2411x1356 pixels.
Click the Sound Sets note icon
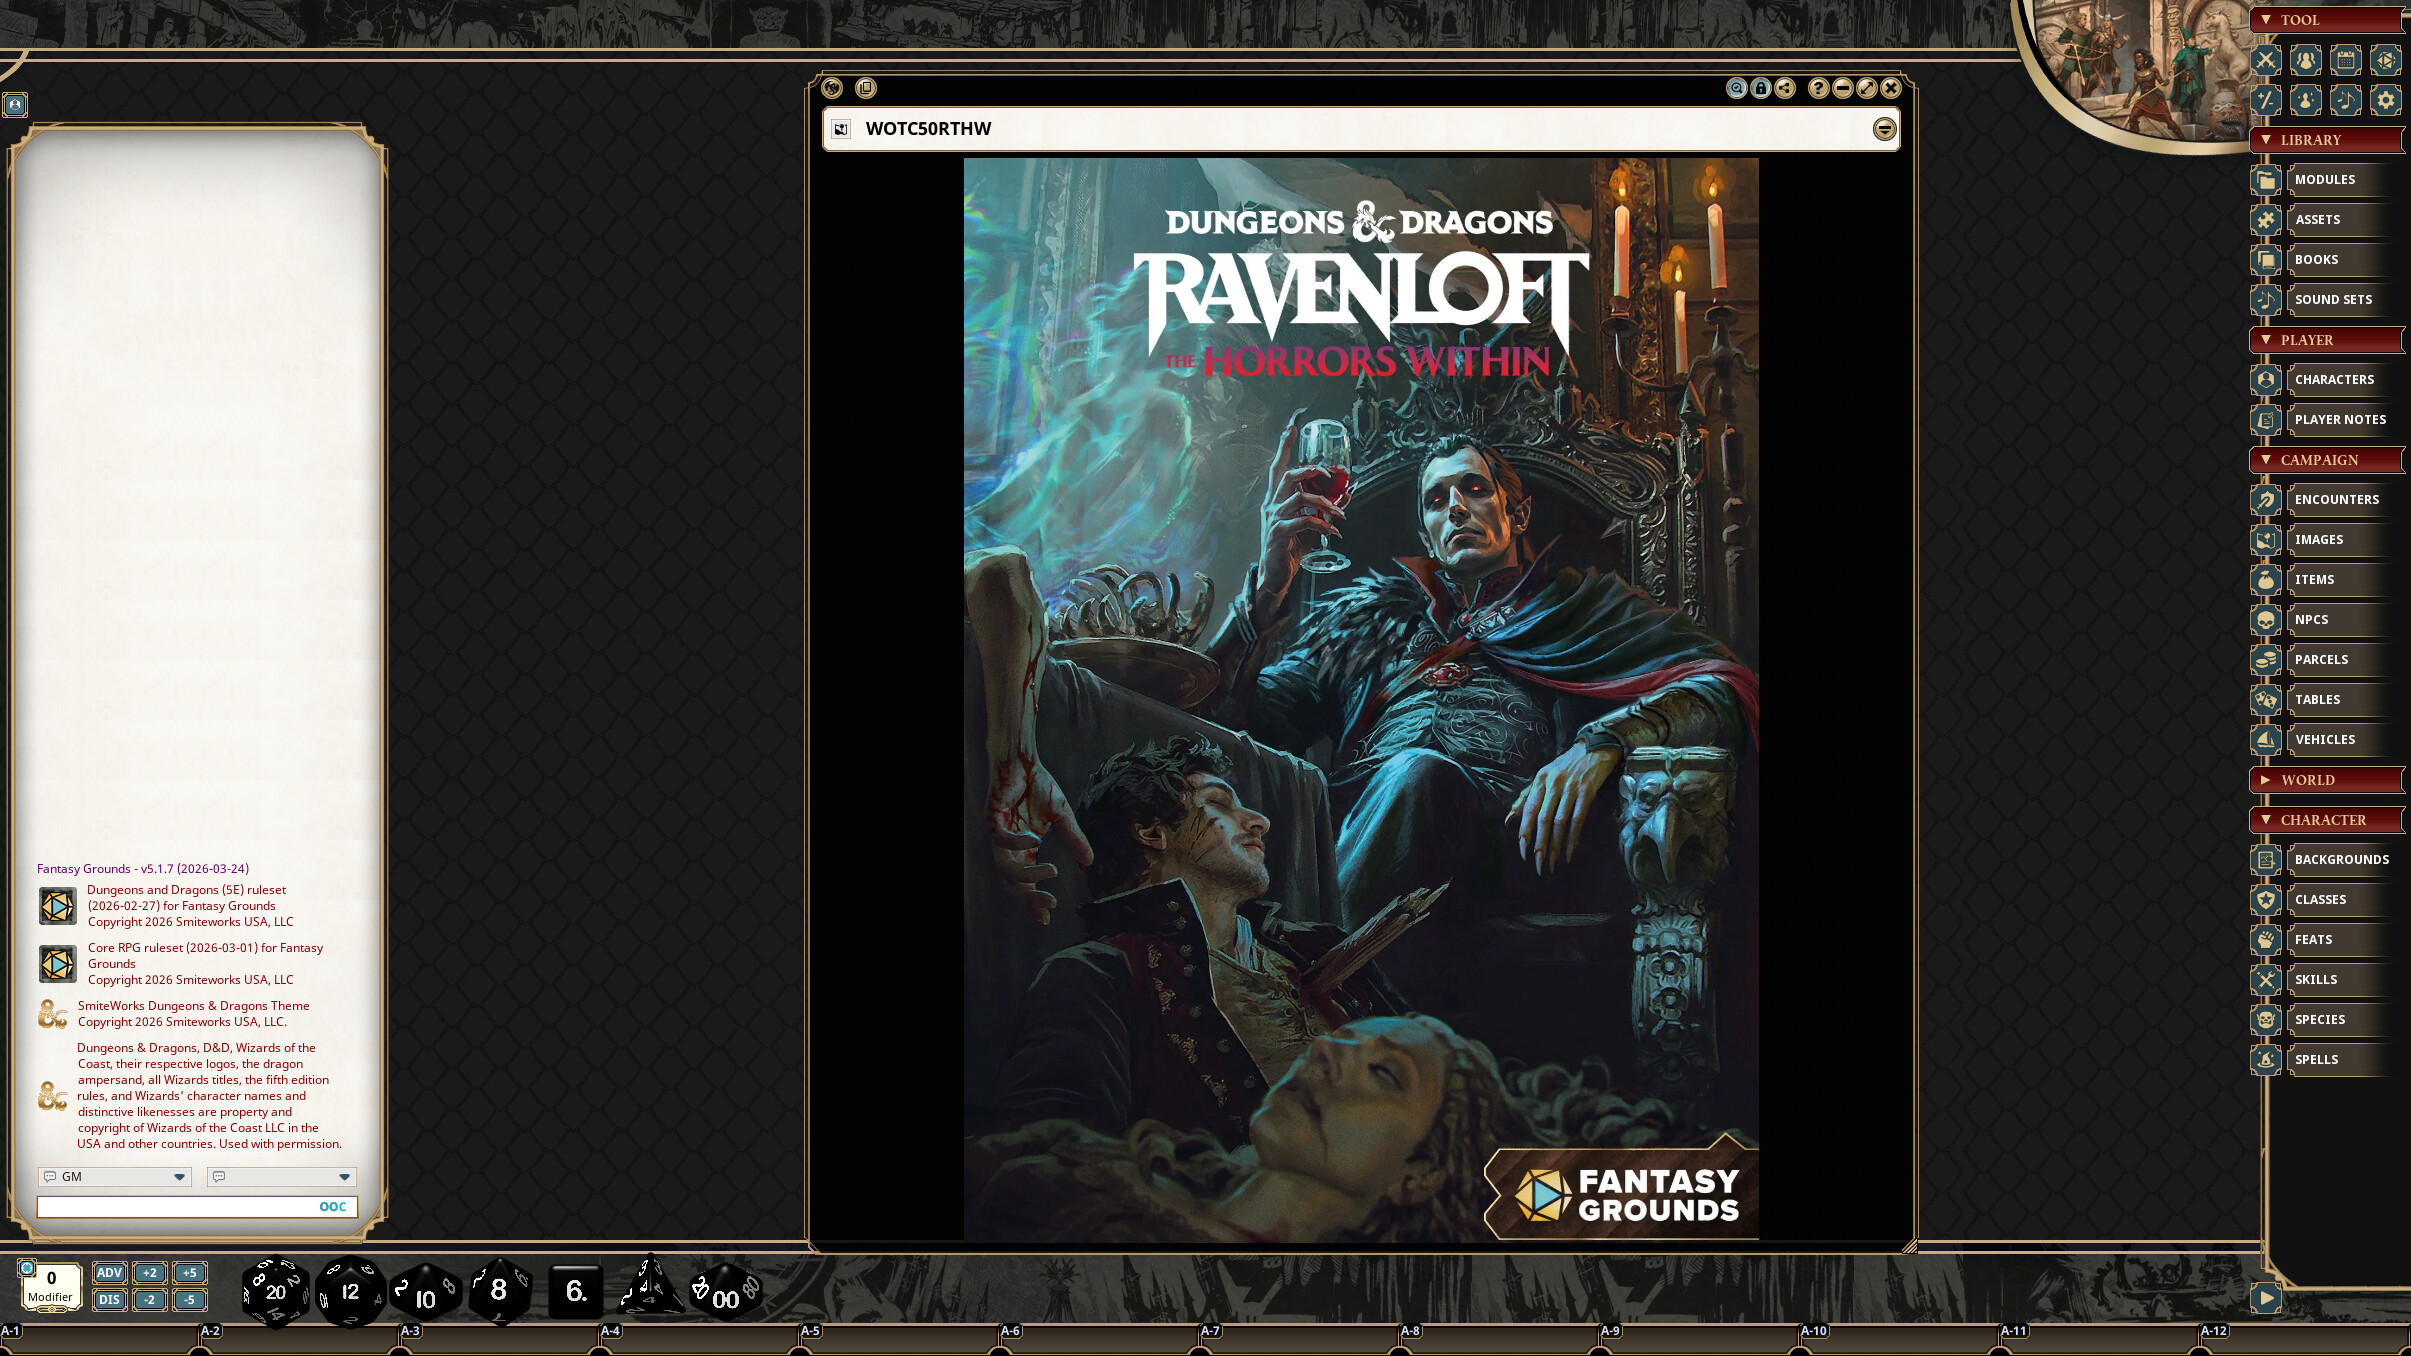[2266, 300]
